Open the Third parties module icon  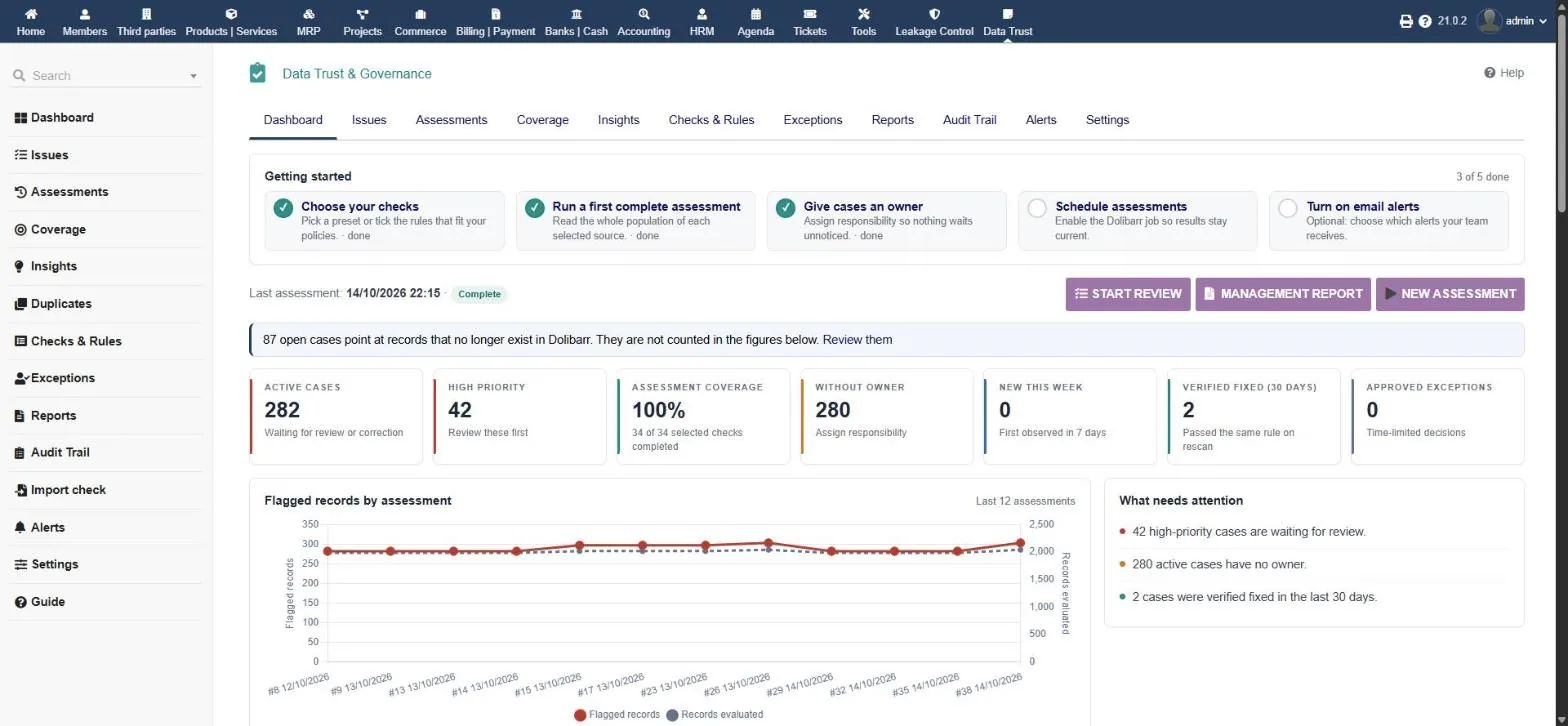[146, 15]
